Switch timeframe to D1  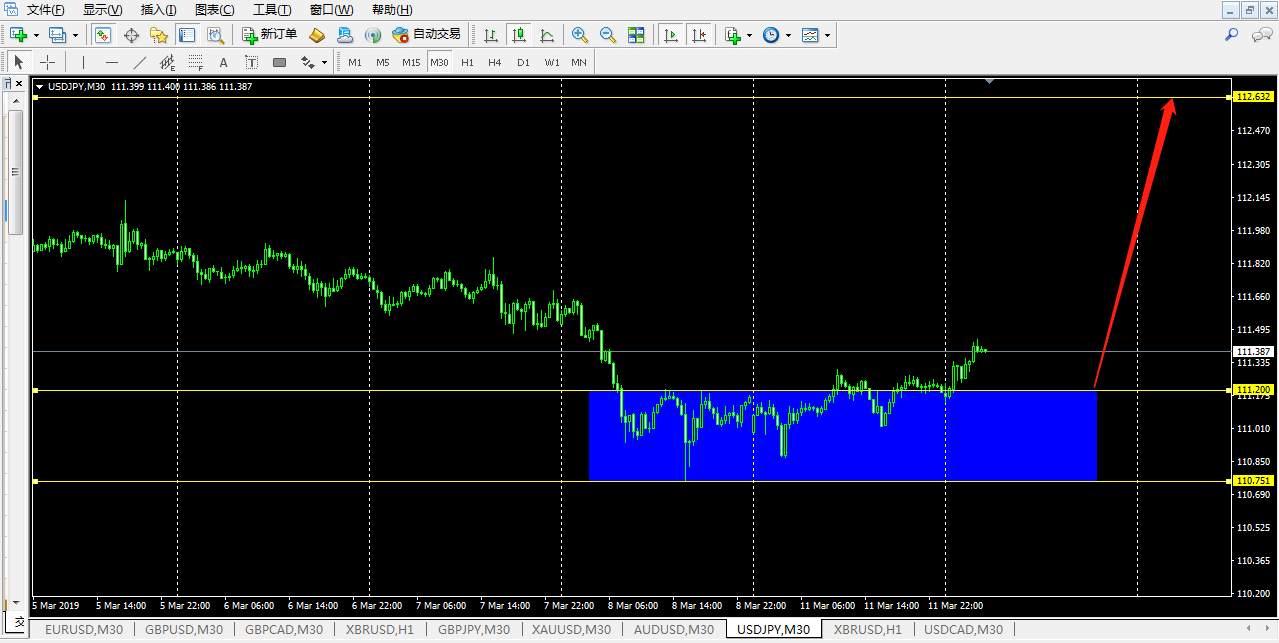click(x=523, y=62)
